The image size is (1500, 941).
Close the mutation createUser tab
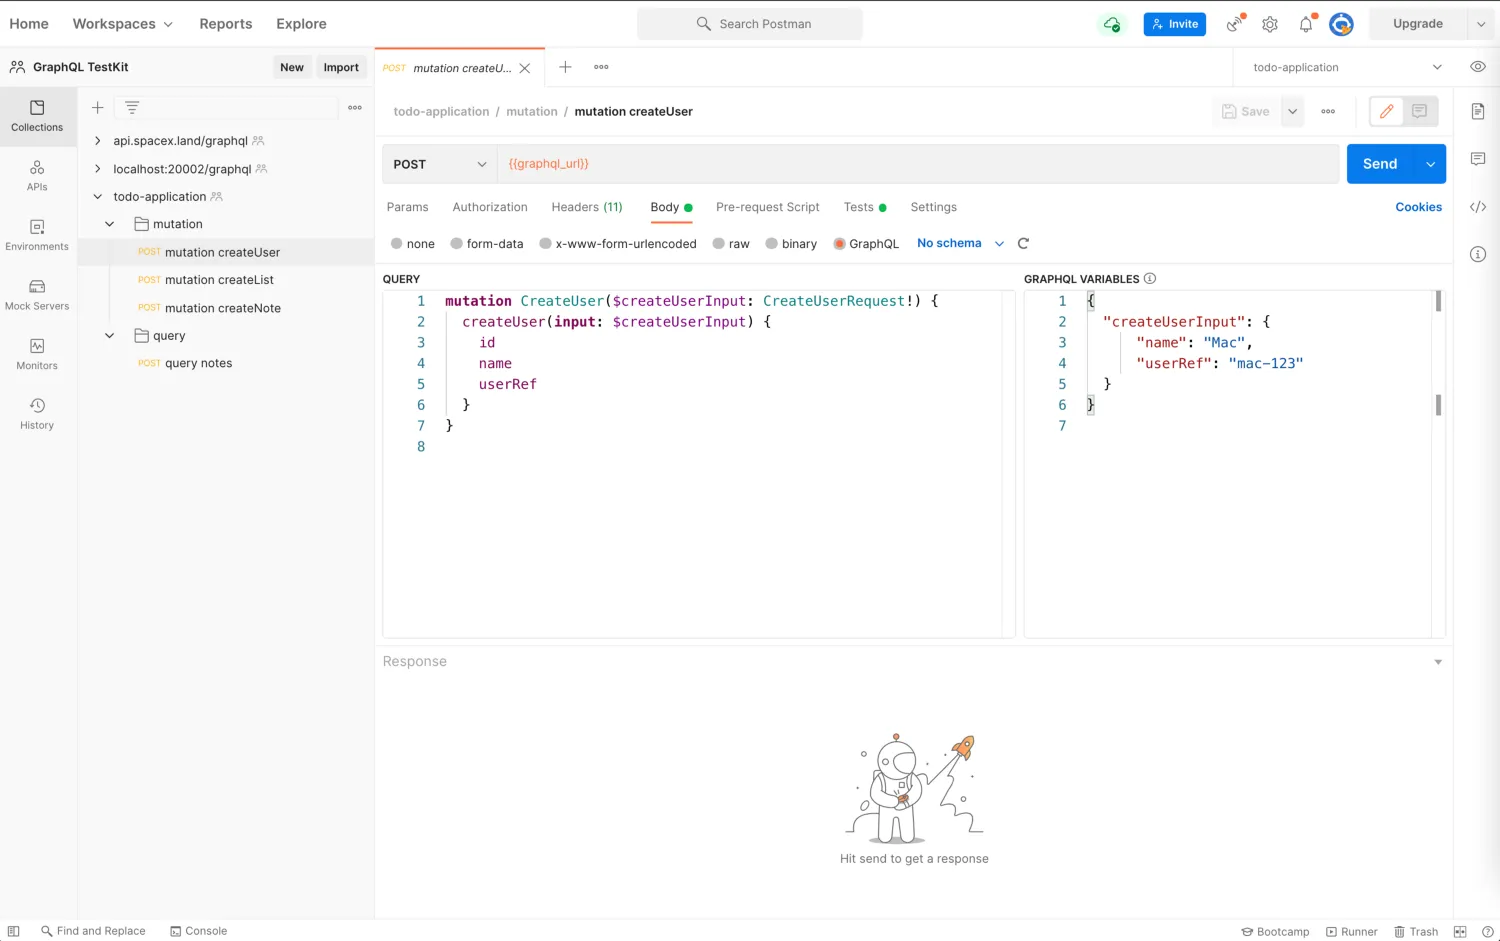coord(525,68)
